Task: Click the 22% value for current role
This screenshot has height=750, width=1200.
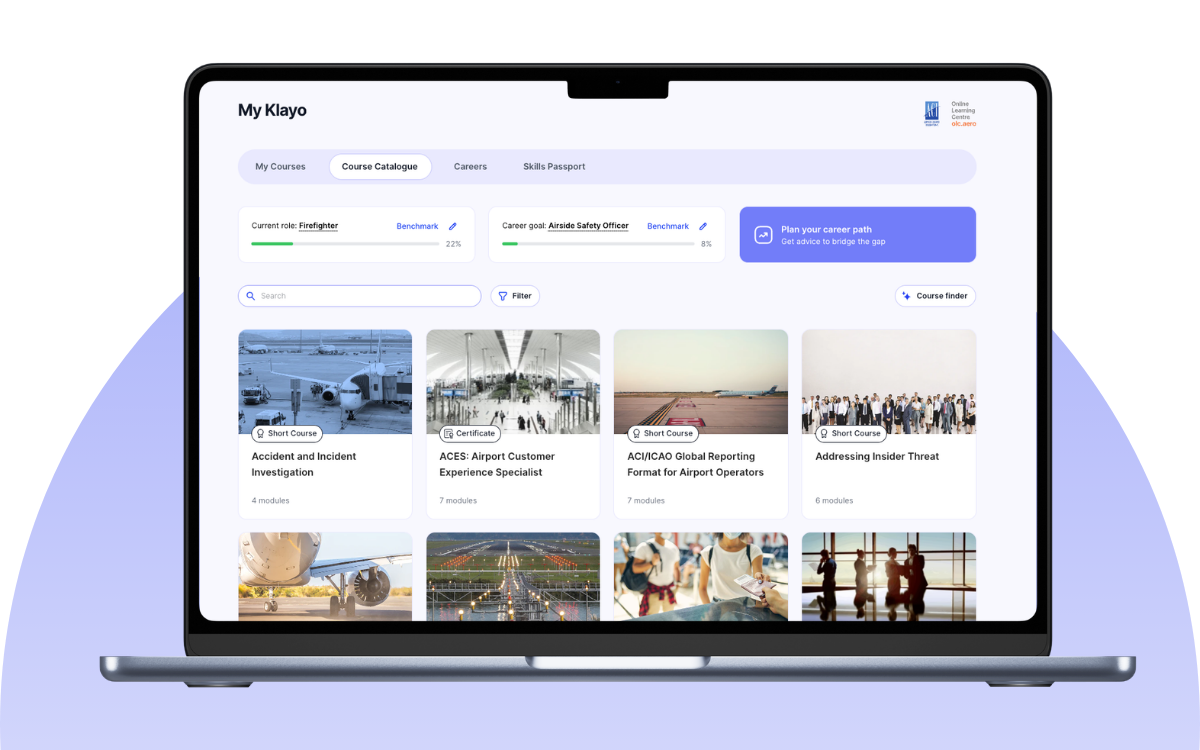Action: [x=453, y=244]
